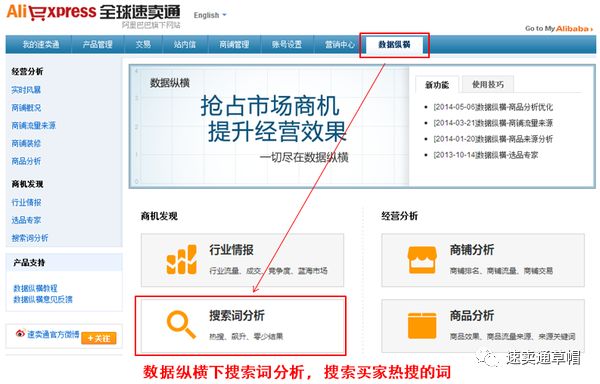Screen dimensions: 600x384
Task: Open 商铺流量来源 in sidebar
Action: [34, 125]
